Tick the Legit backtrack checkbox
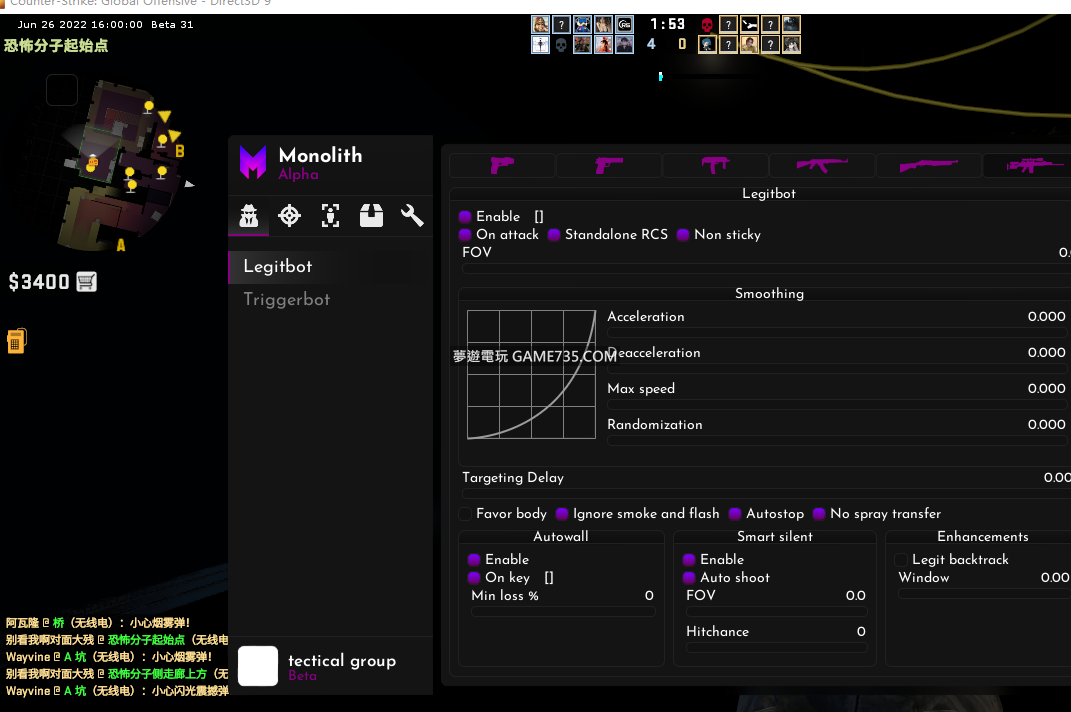 (901, 560)
